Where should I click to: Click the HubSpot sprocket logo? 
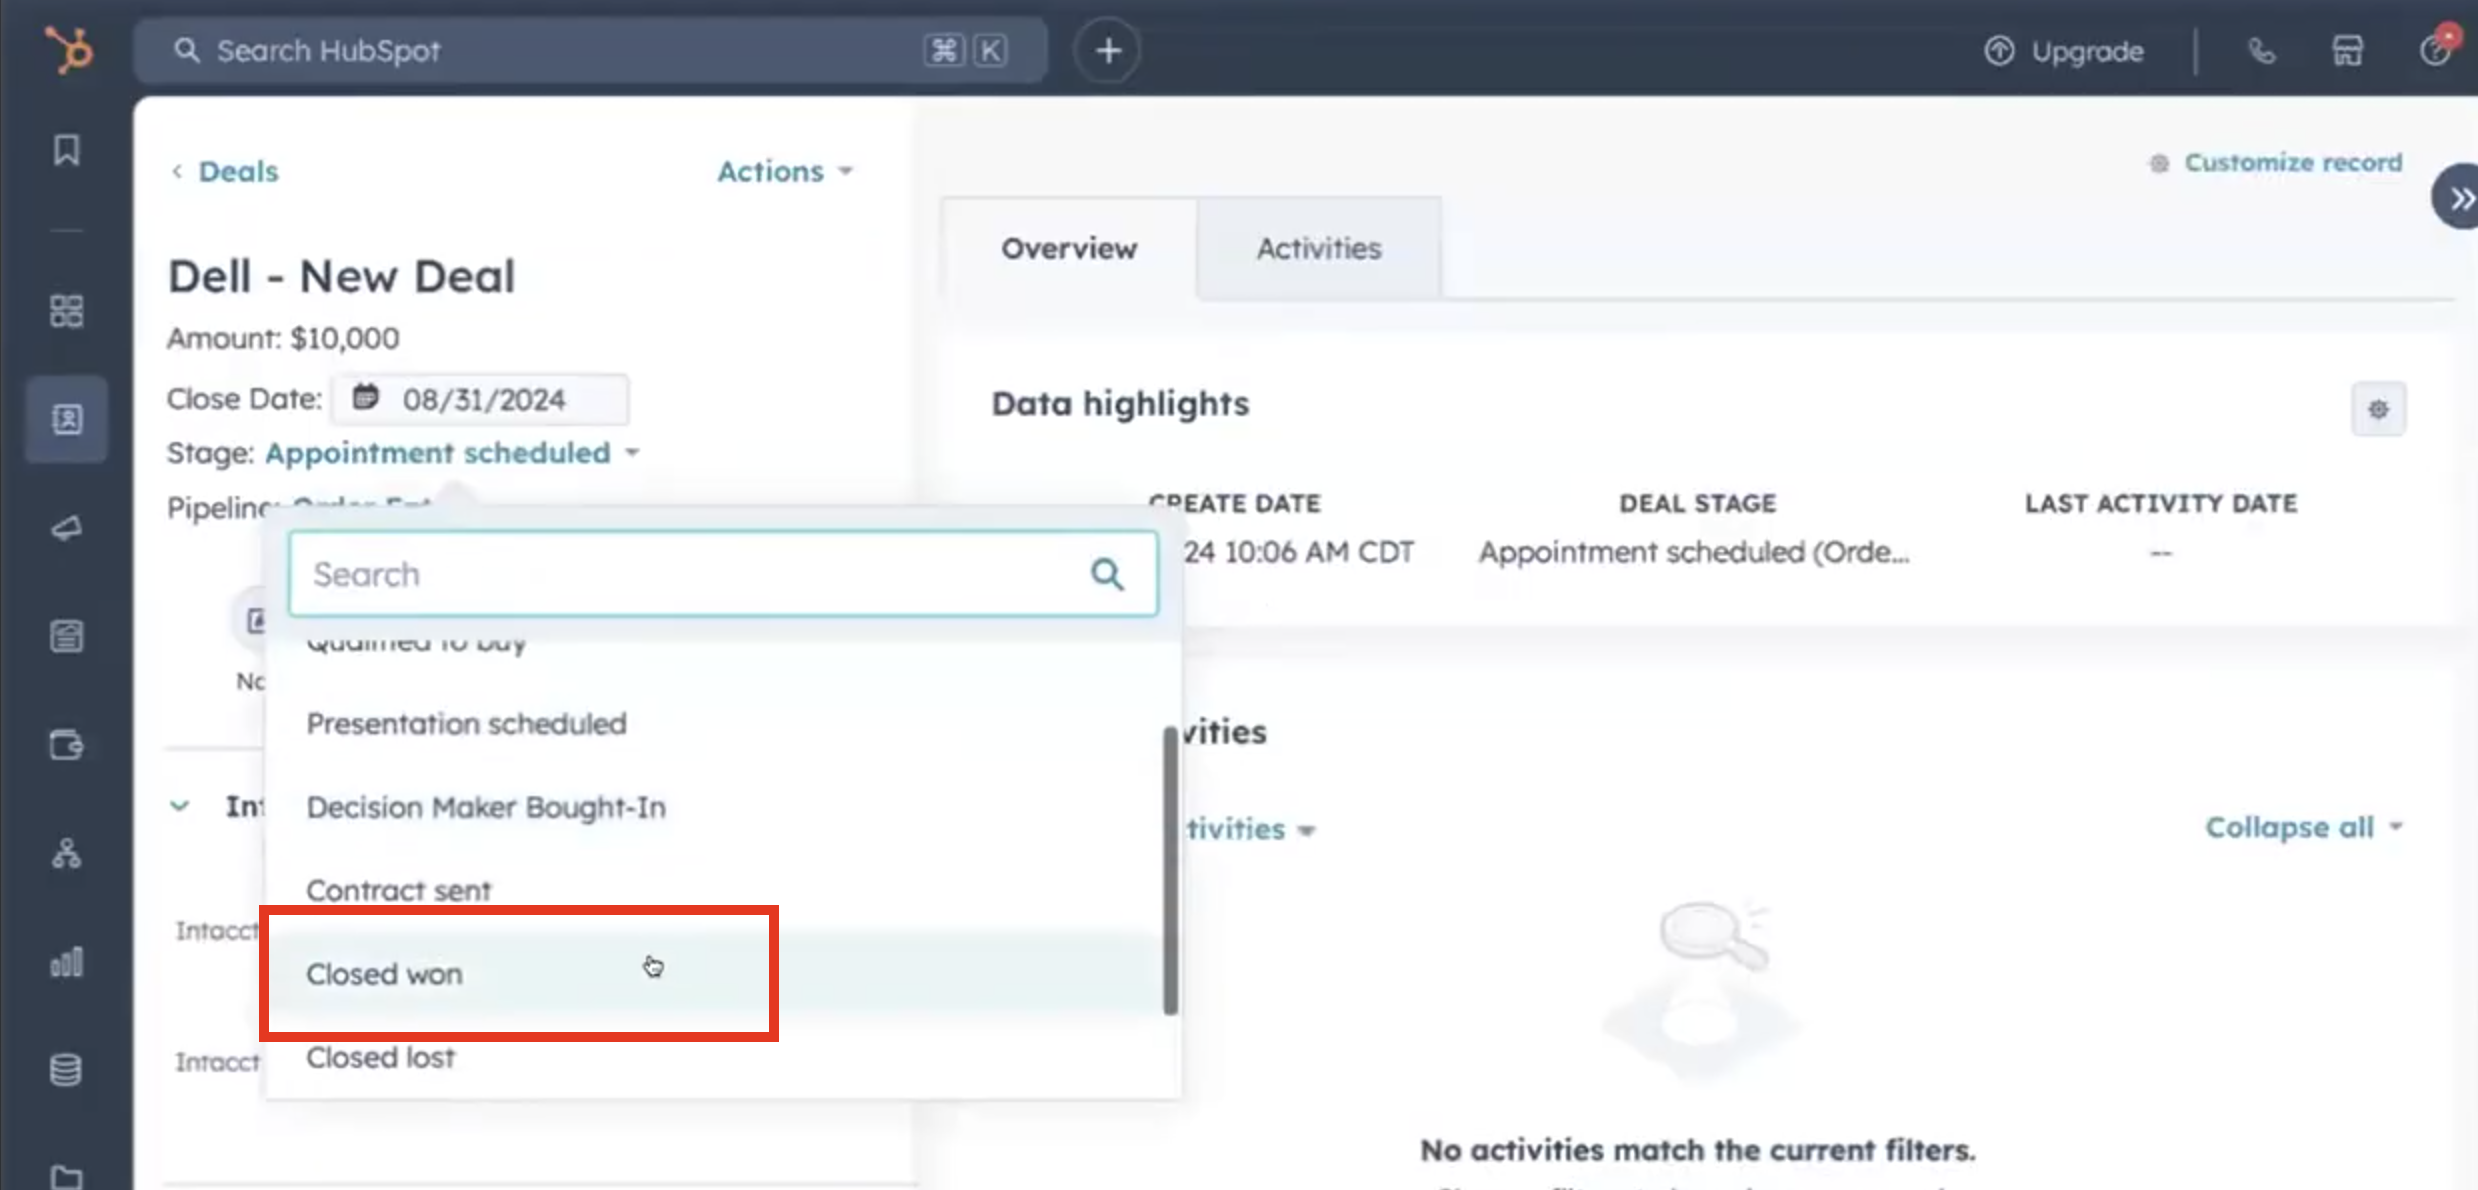[68, 49]
